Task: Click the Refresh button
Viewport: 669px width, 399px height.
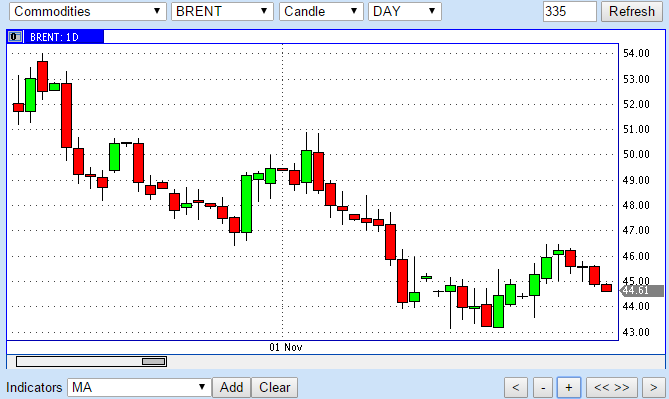Action: (x=631, y=12)
